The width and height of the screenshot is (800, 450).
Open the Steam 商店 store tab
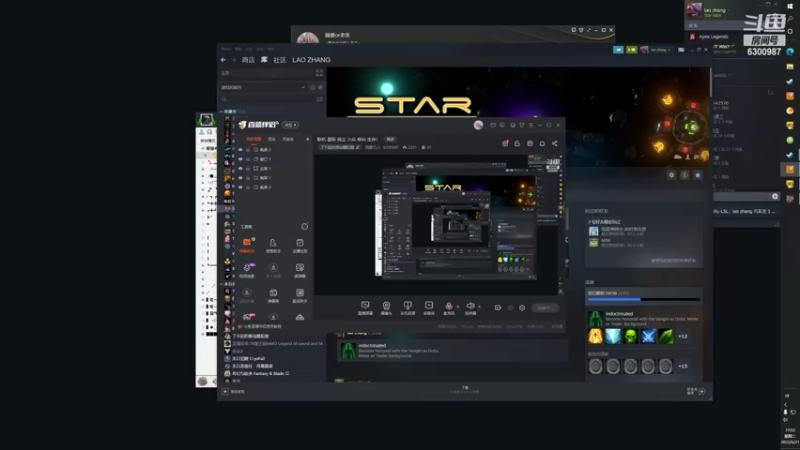coord(248,60)
